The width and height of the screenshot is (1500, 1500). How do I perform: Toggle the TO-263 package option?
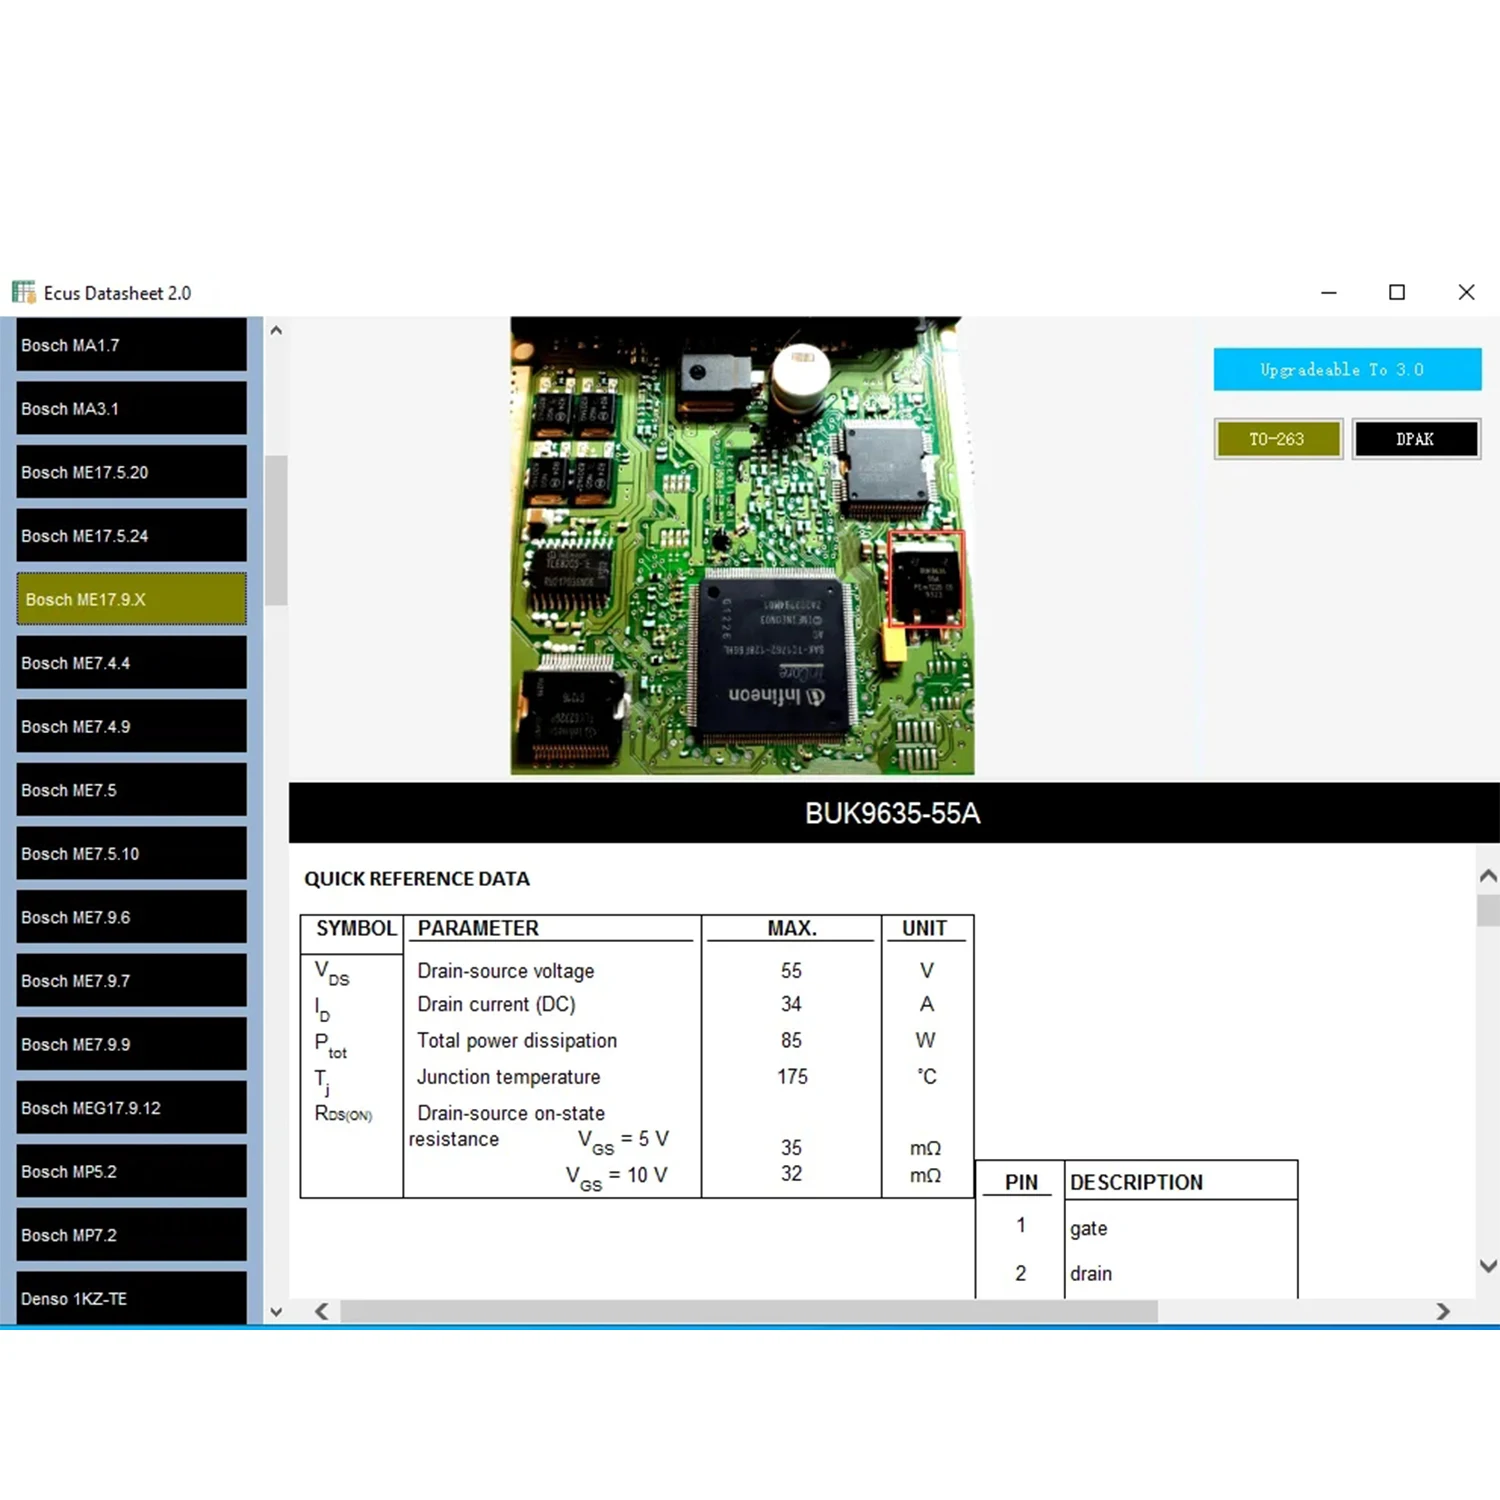pos(1278,438)
